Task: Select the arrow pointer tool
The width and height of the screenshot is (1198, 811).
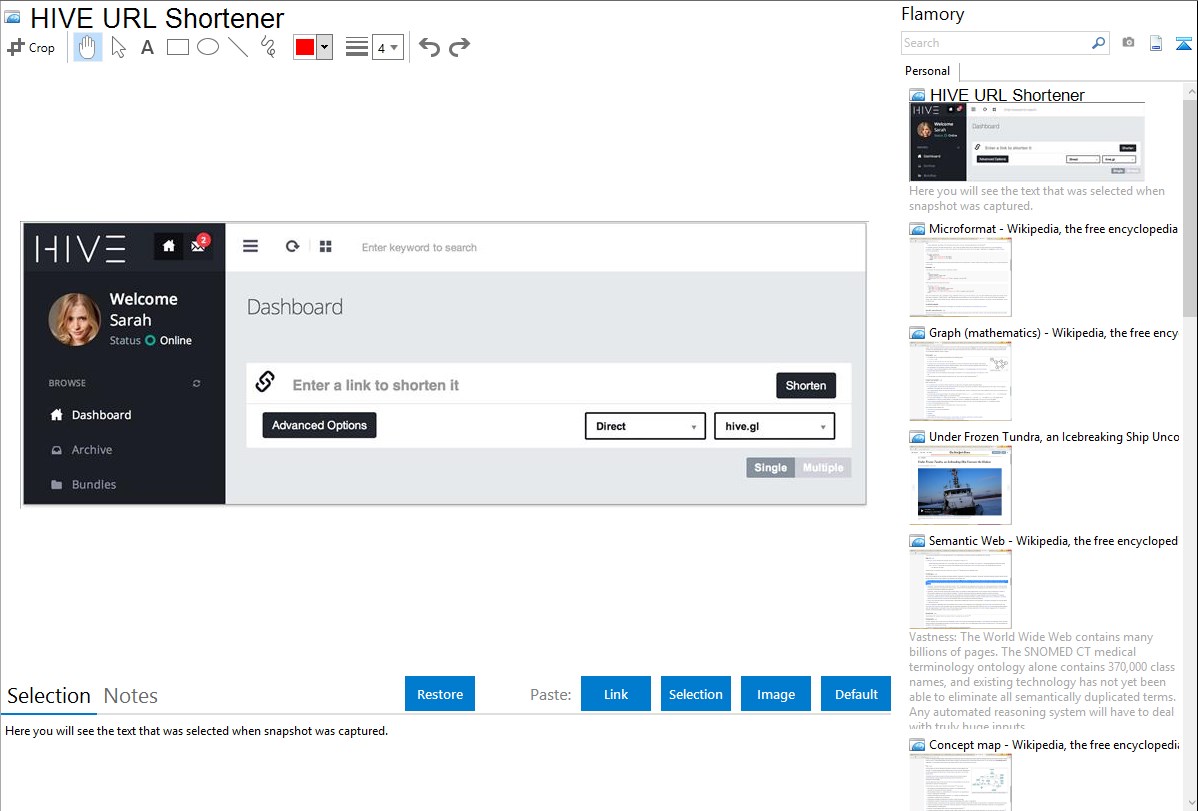Action: (x=118, y=47)
